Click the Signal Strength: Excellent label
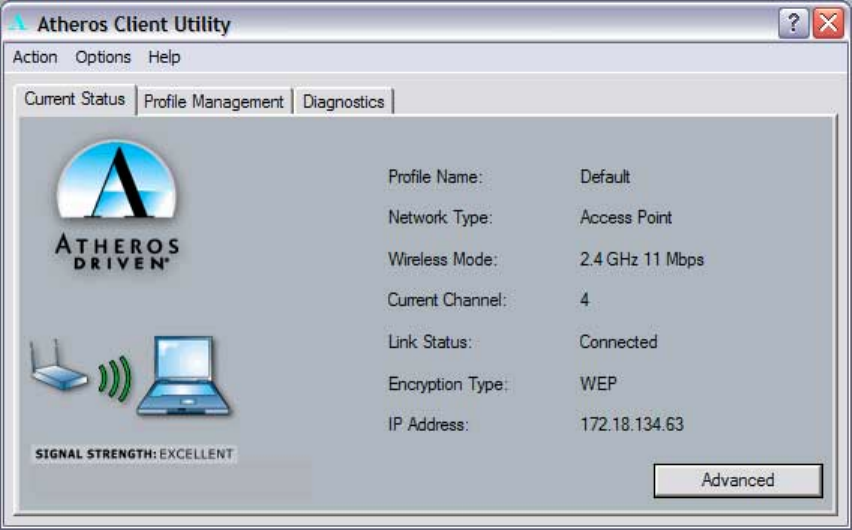 (x=134, y=454)
